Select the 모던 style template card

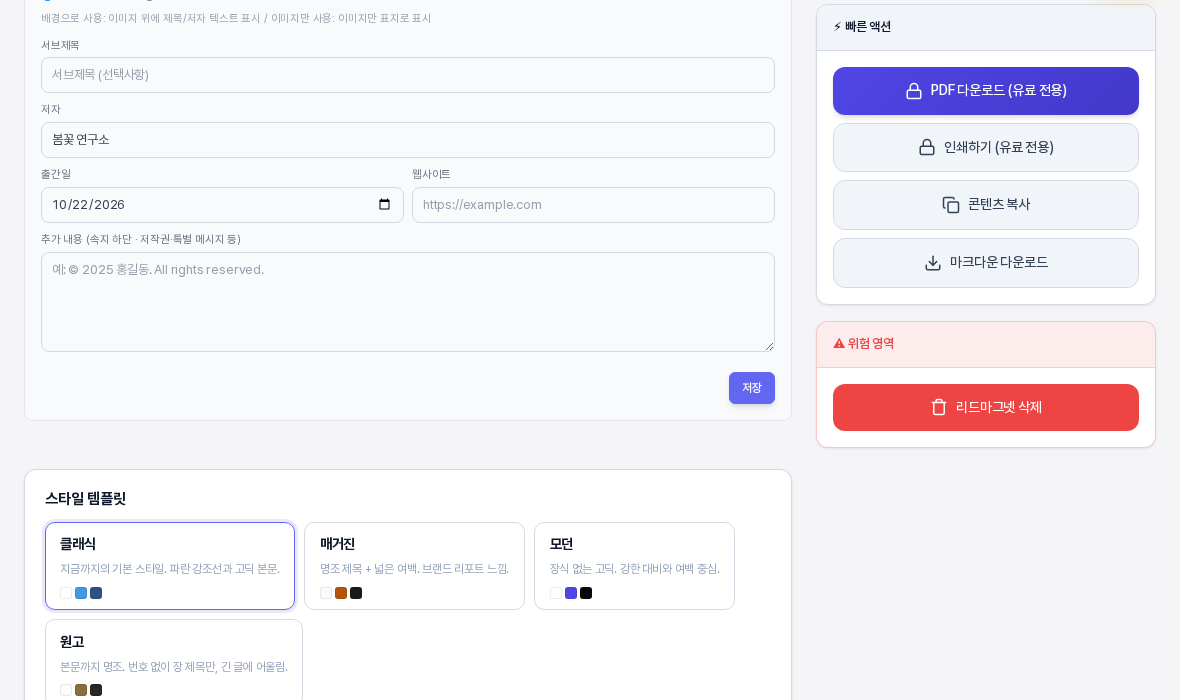pyautogui.click(x=634, y=566)
